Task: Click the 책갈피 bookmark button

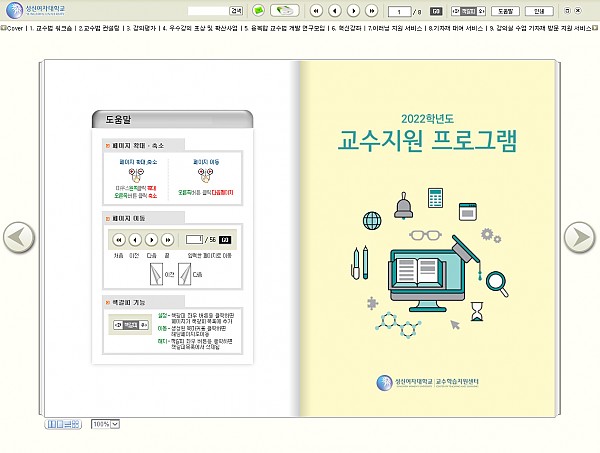Action: (x=469, y=11)
